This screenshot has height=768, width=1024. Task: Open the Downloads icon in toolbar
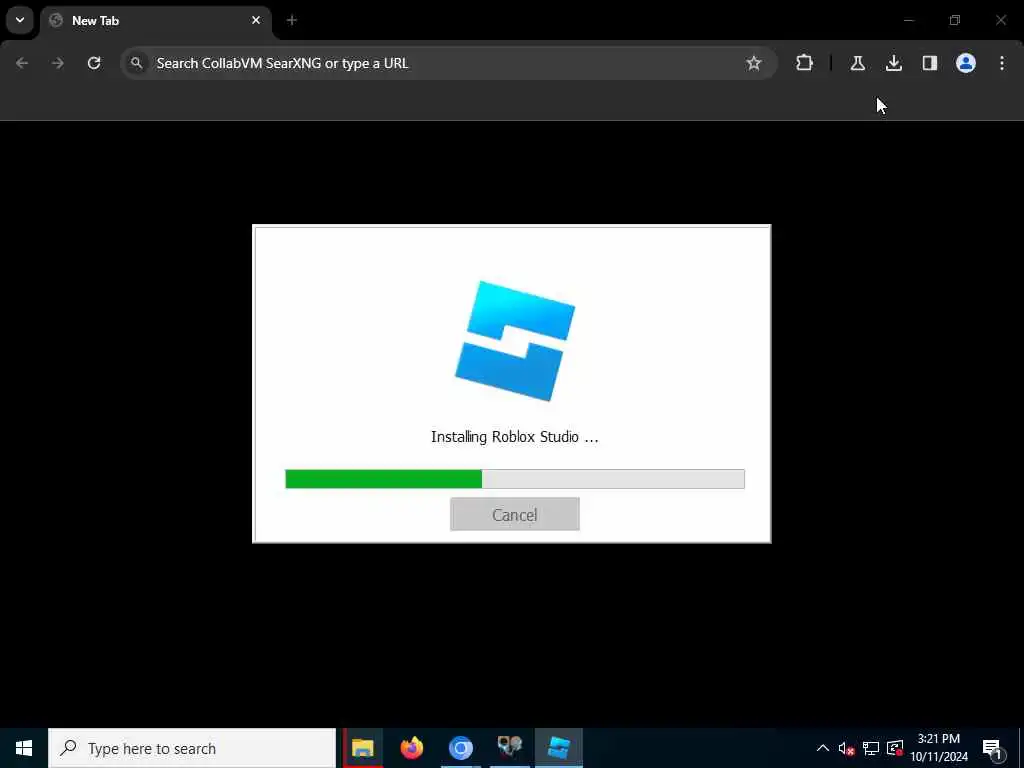coord(894,63)
